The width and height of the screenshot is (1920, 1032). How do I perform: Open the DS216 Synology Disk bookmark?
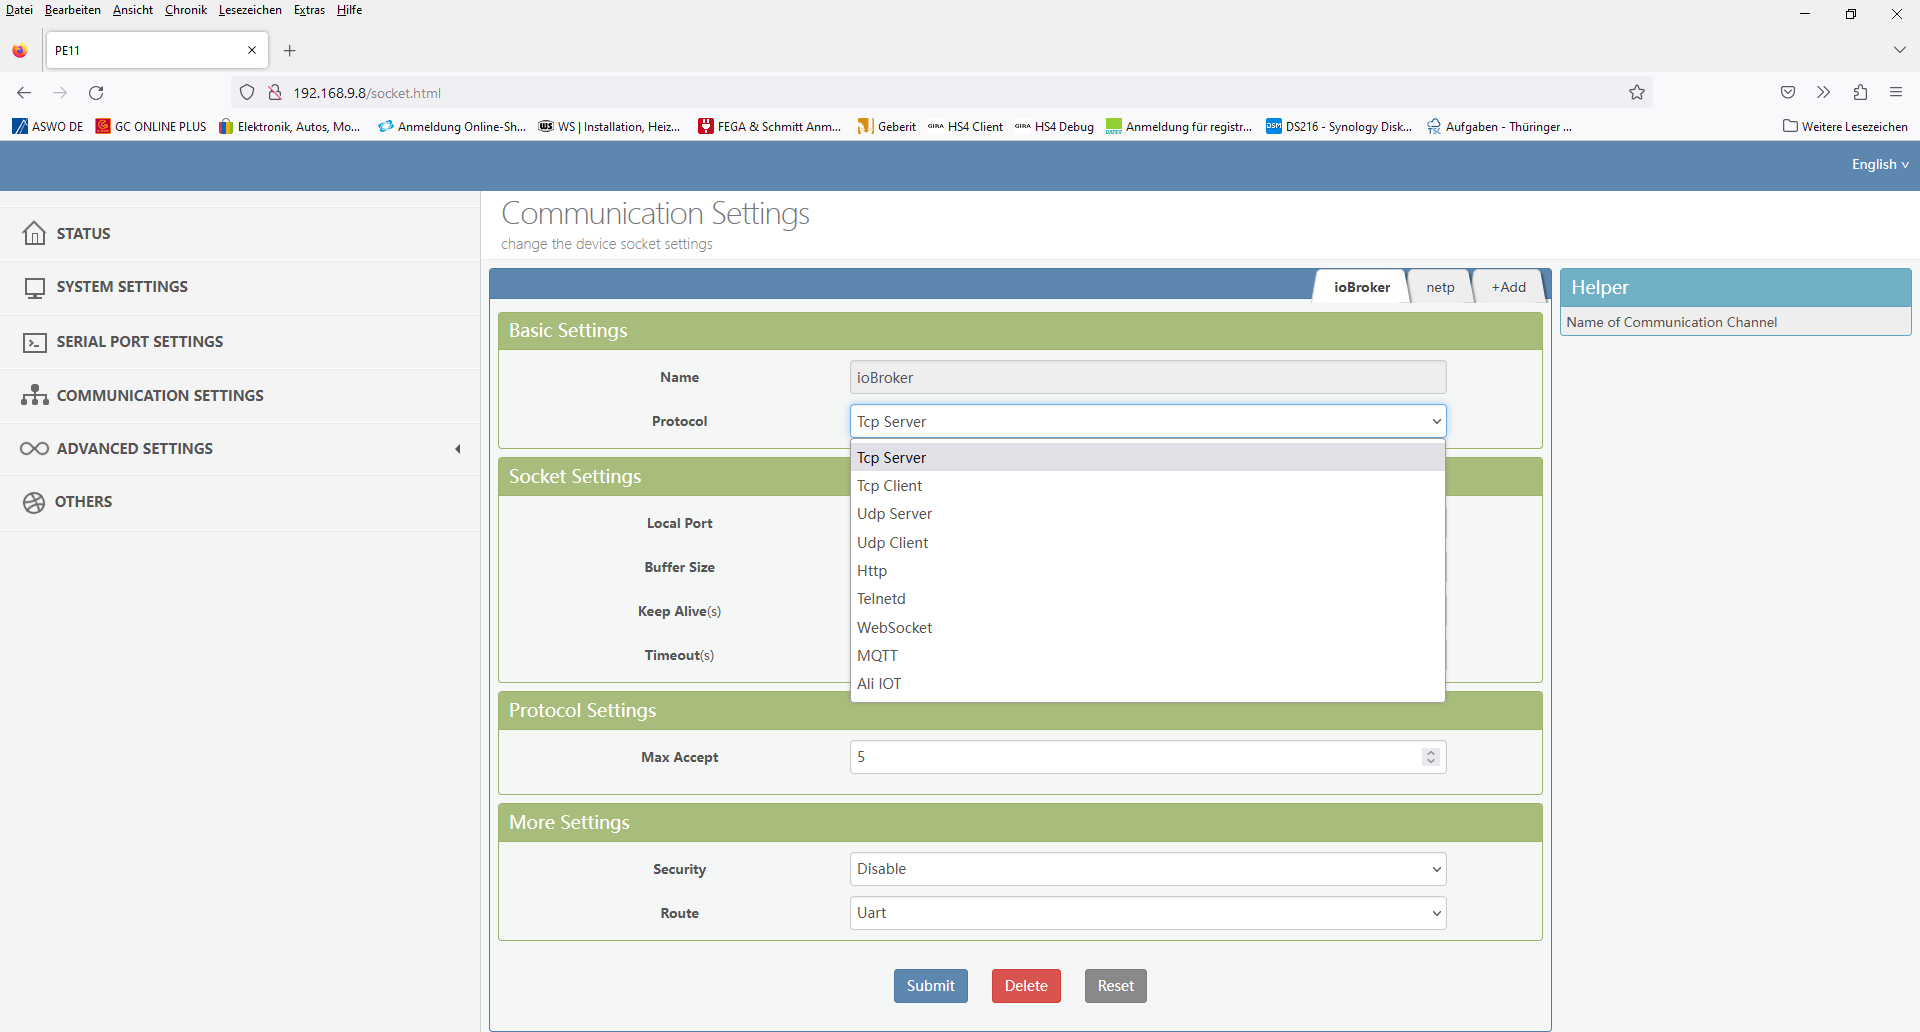pyautogui.click(x=1339, y=127)
